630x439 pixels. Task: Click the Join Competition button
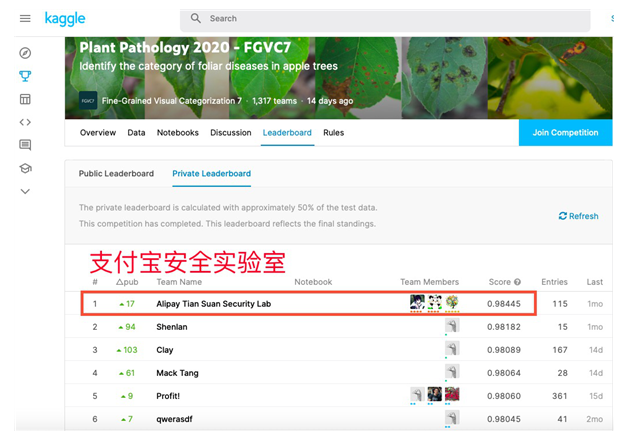click(x=565, y=133)
